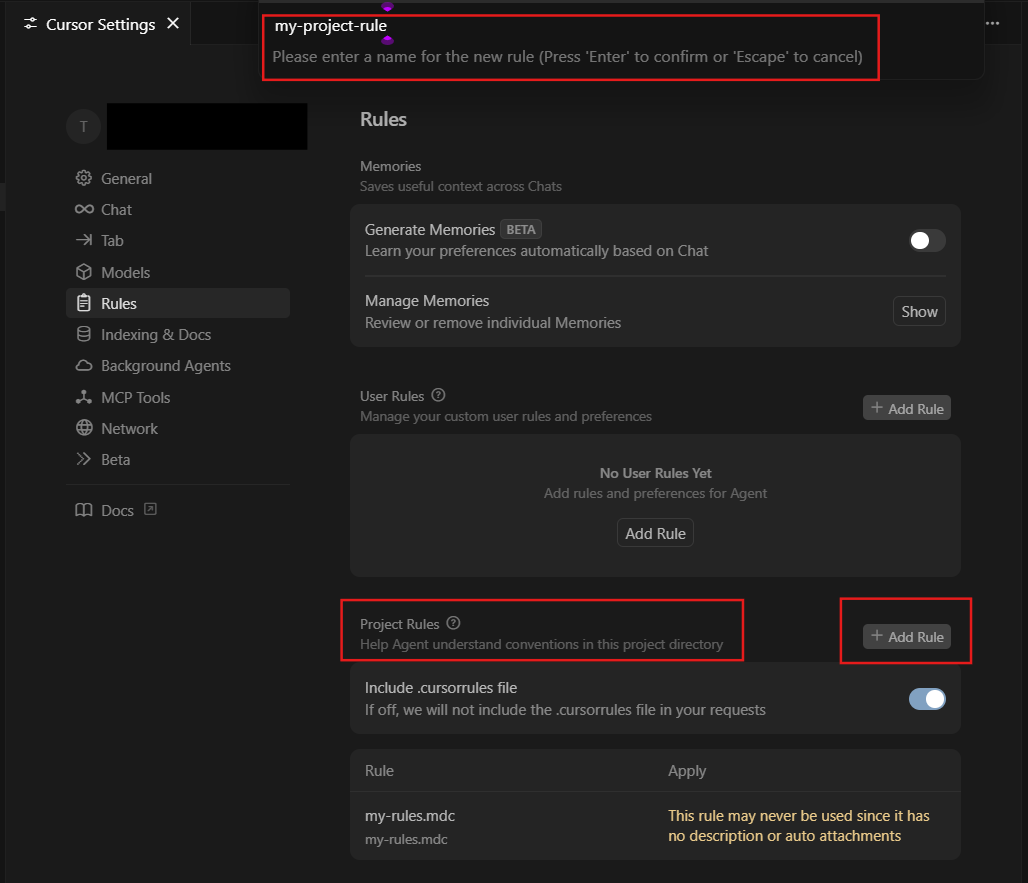Click the Rules clipboard icon

click(83, 303)
